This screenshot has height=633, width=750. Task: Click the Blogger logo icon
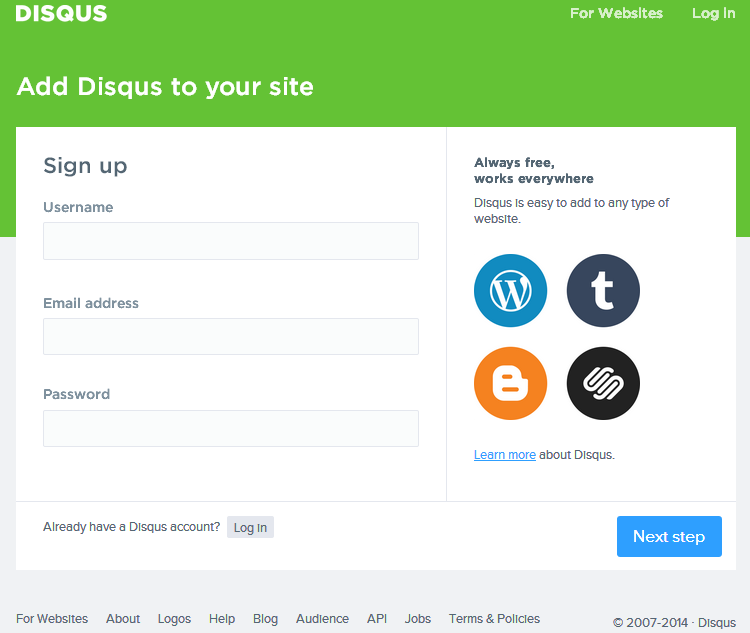[510, 383]
